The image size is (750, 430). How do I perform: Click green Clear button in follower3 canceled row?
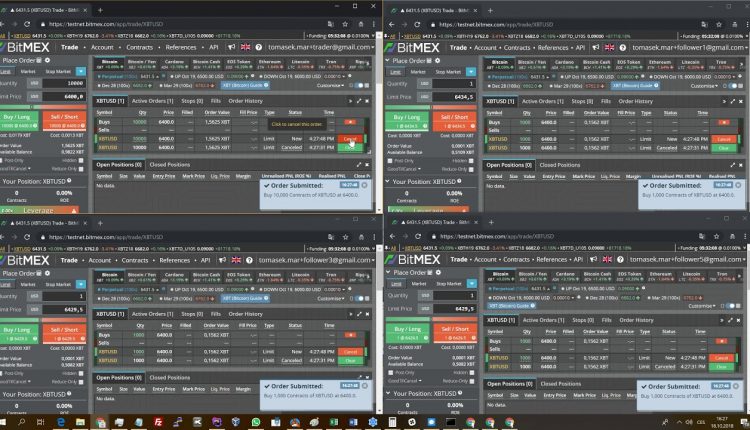pyautogui.click(x=350, y=361)
